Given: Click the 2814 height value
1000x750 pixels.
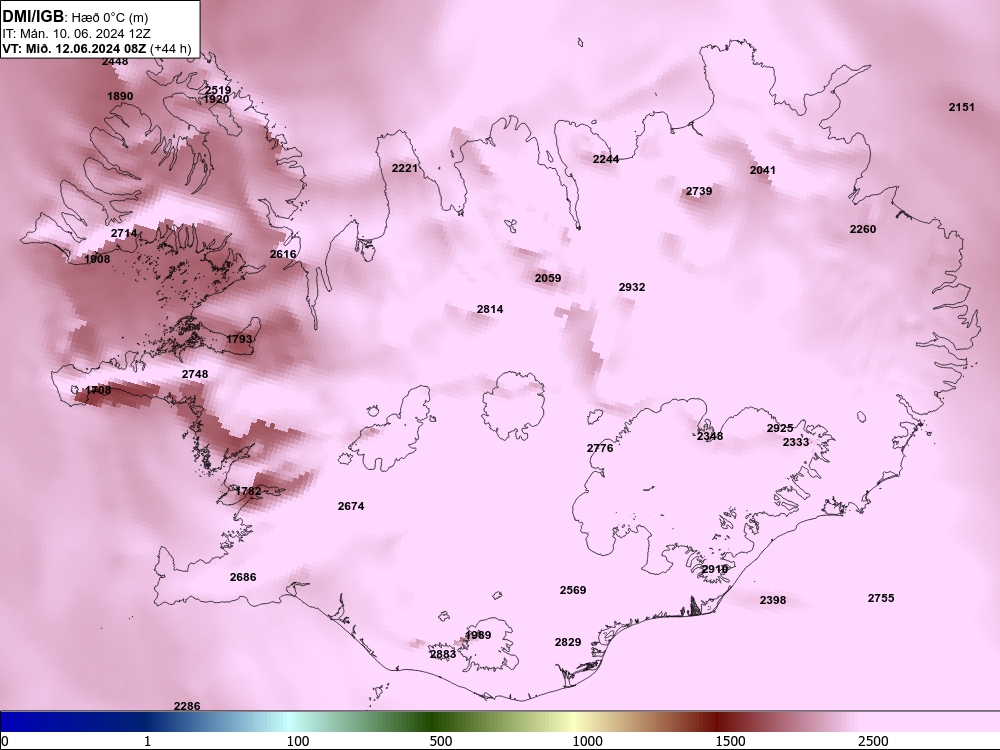Looking at the screenshot, I should (x=490, y=309).
